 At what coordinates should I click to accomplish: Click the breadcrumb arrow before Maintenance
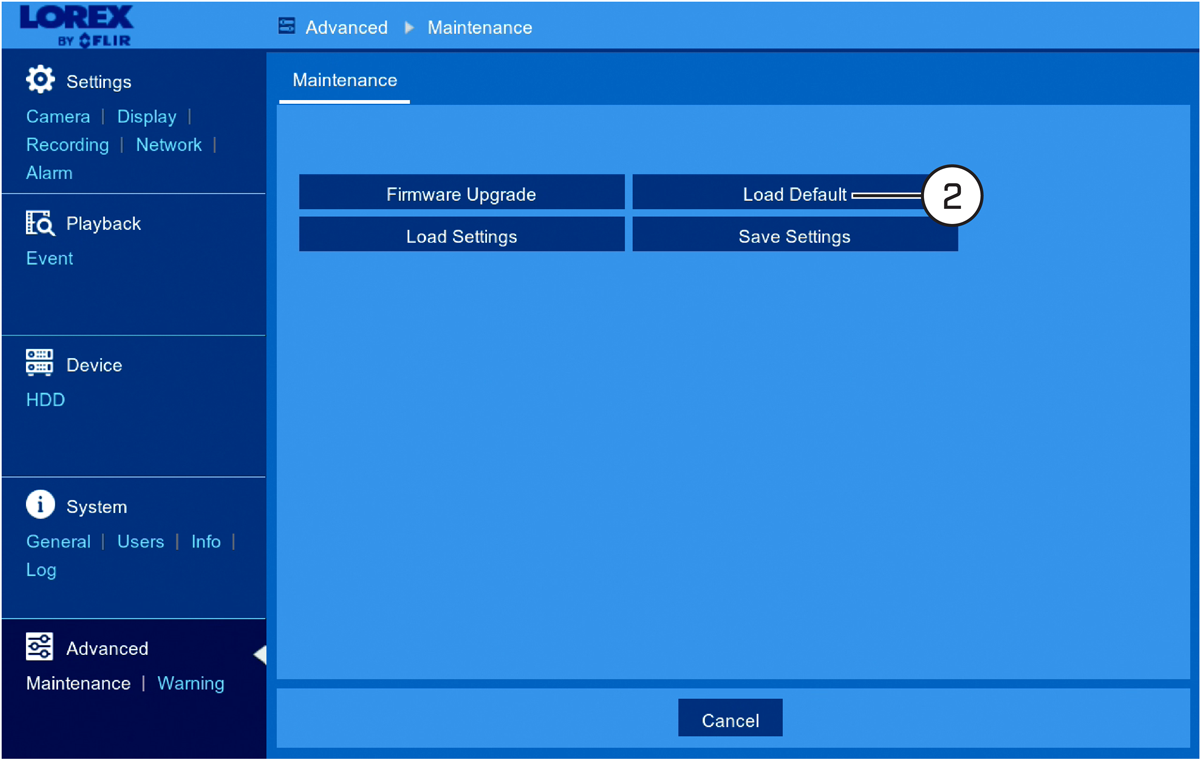pyautogui.click(x=409, y=28)
